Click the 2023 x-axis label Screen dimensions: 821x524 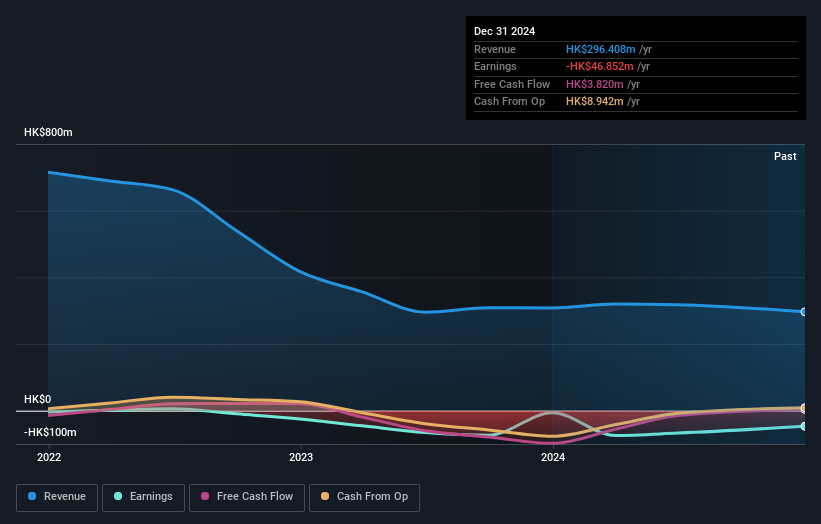301,458
